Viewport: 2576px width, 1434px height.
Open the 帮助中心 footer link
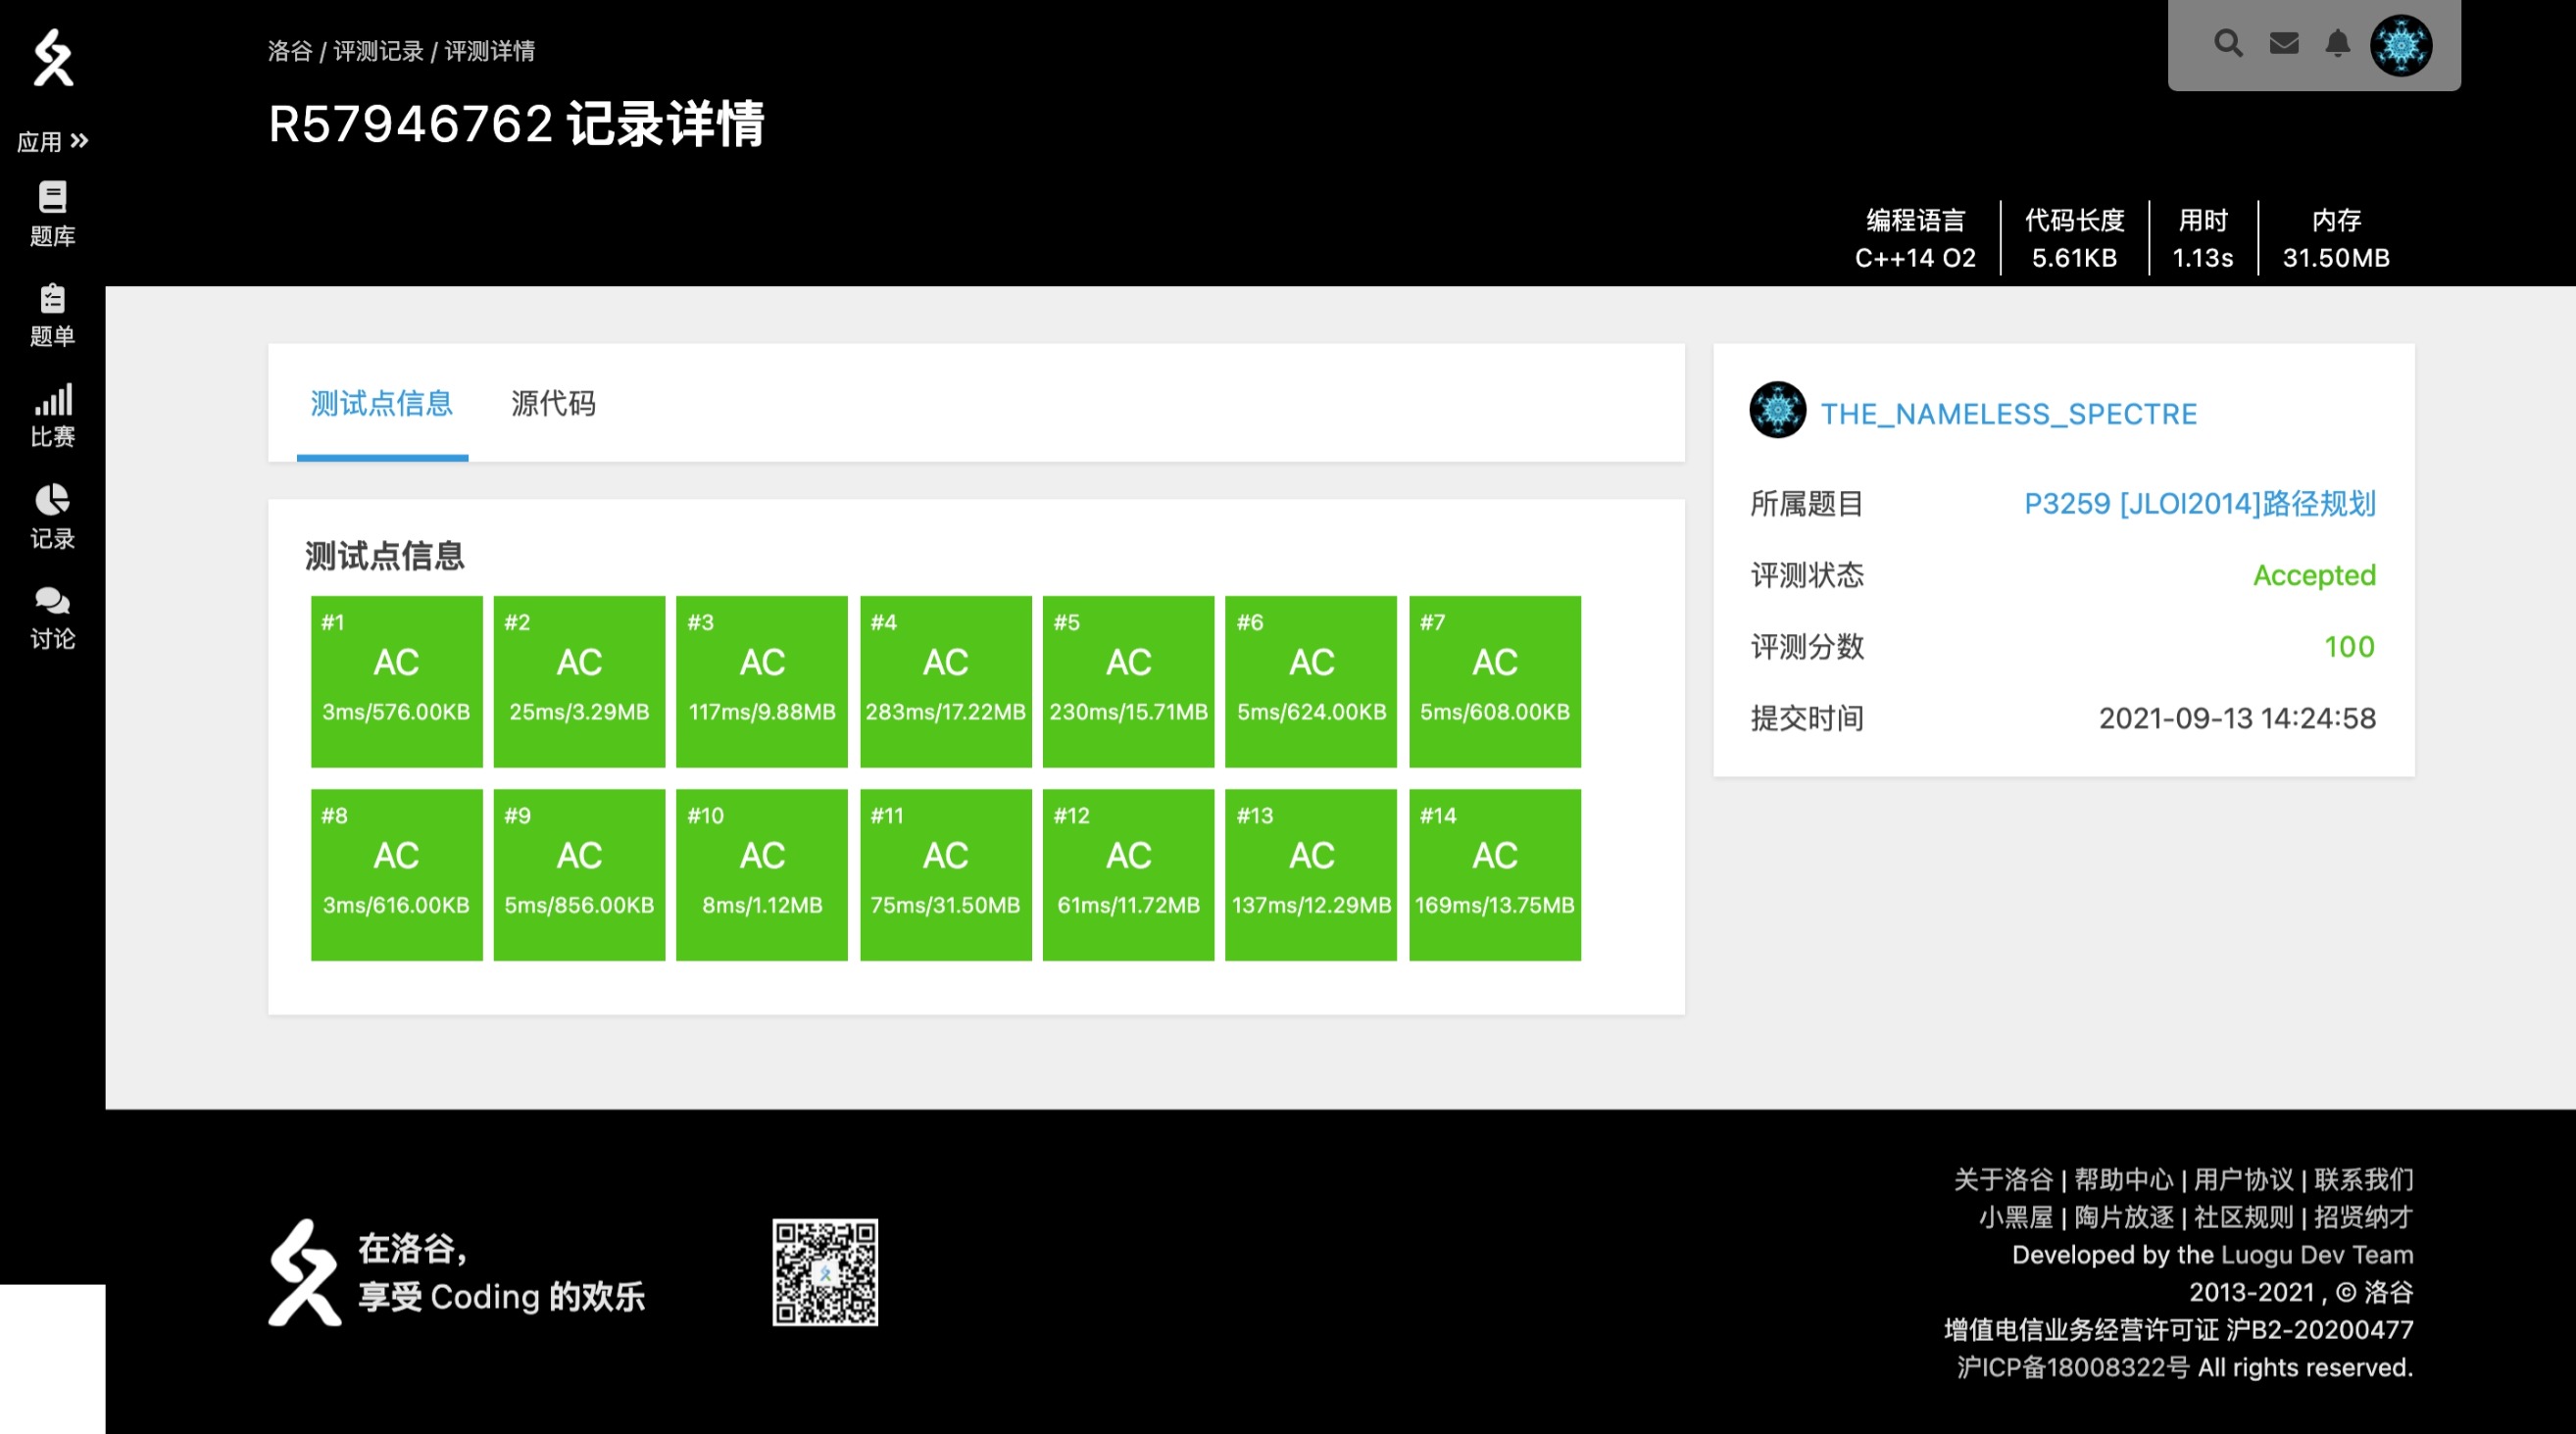[x=2123, y=1179]
